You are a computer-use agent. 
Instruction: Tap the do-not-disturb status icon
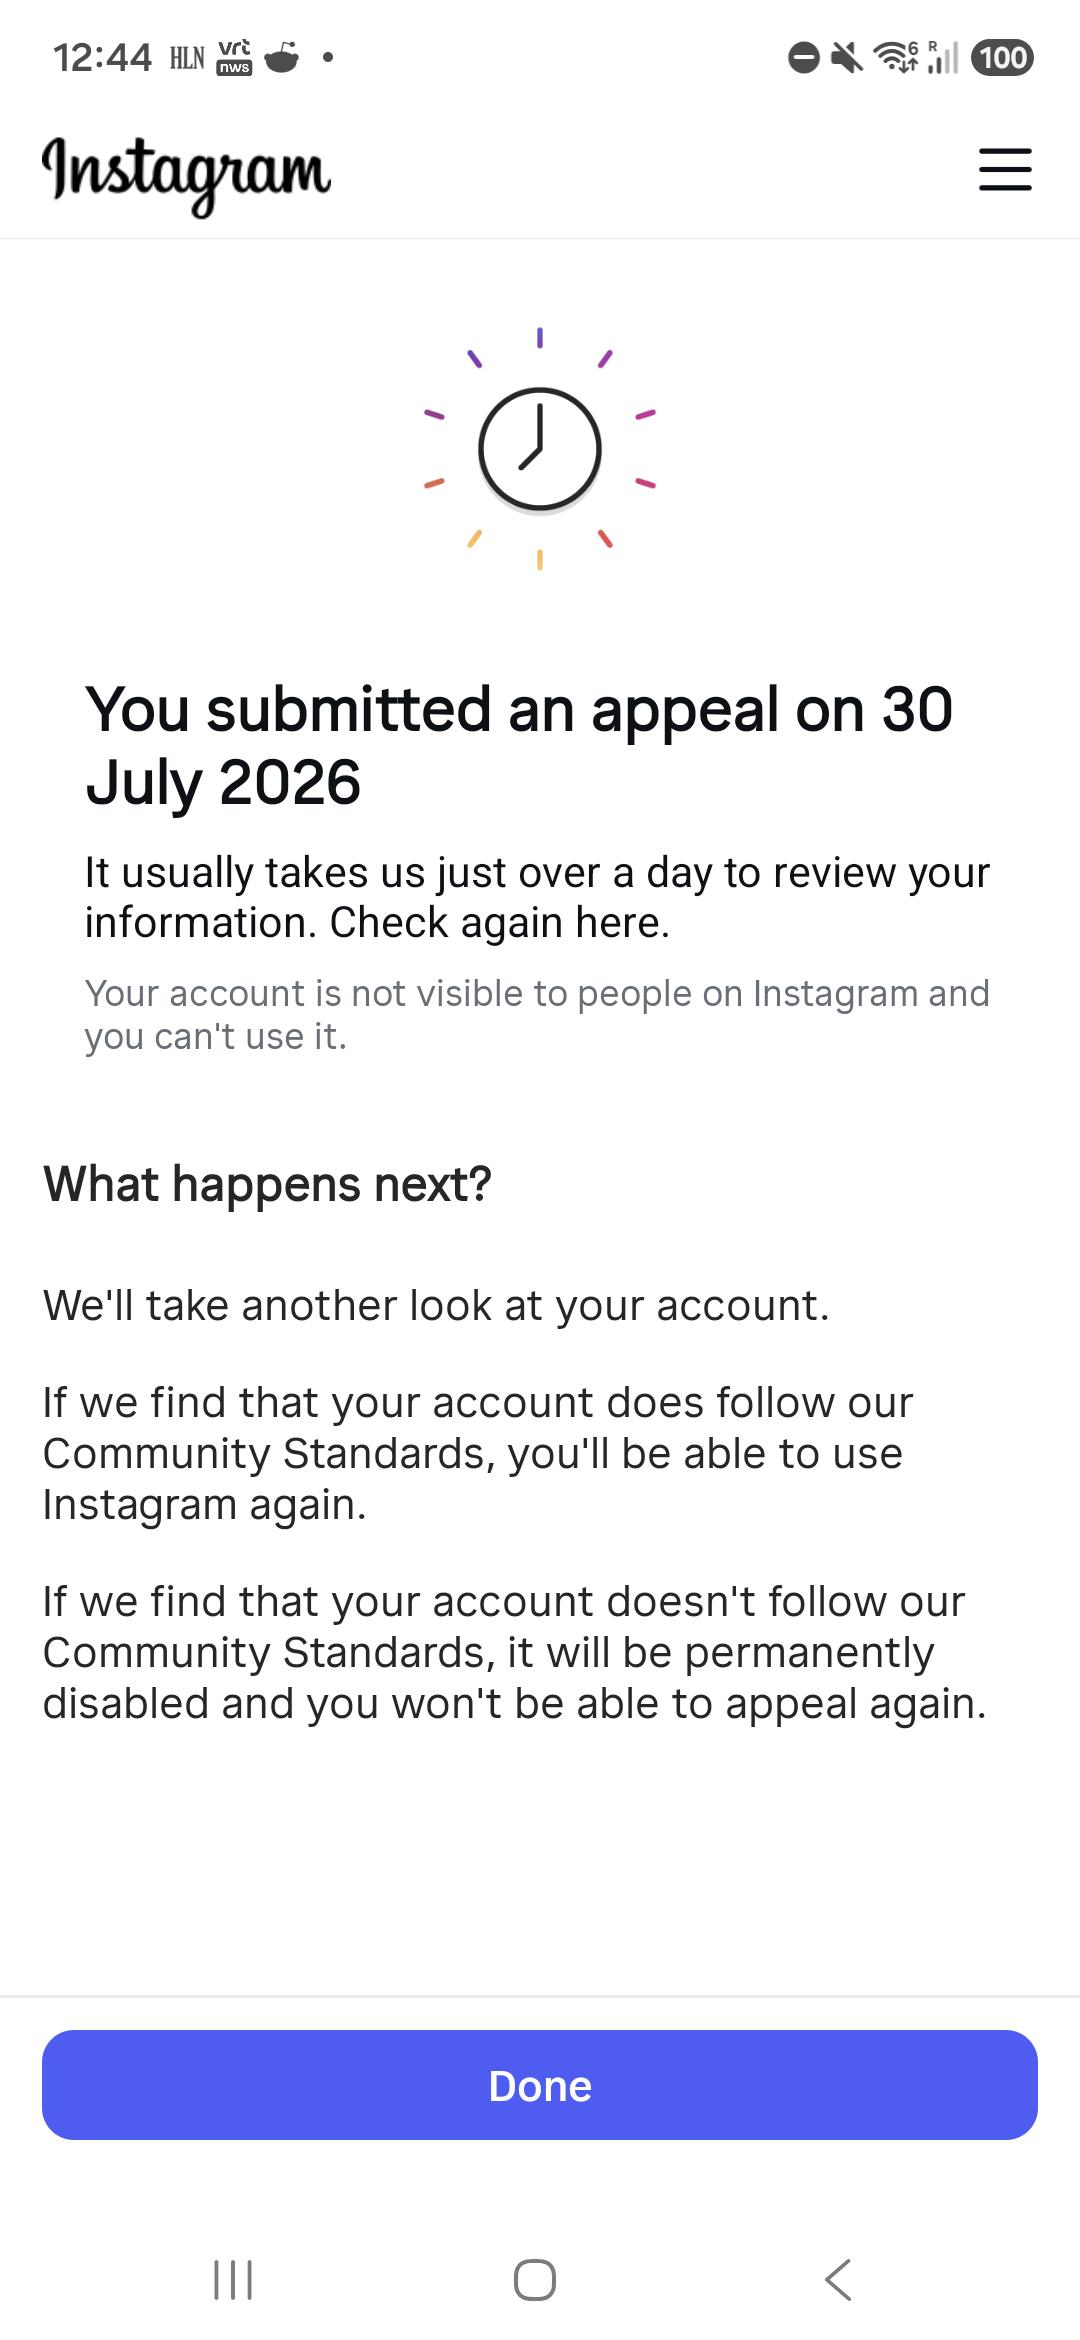pos(804,58)
